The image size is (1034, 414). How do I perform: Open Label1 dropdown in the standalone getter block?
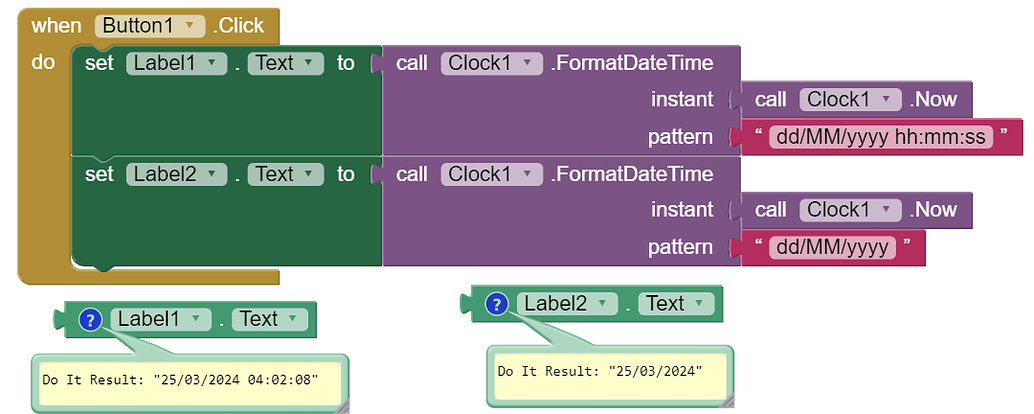[x=195, y=320]
